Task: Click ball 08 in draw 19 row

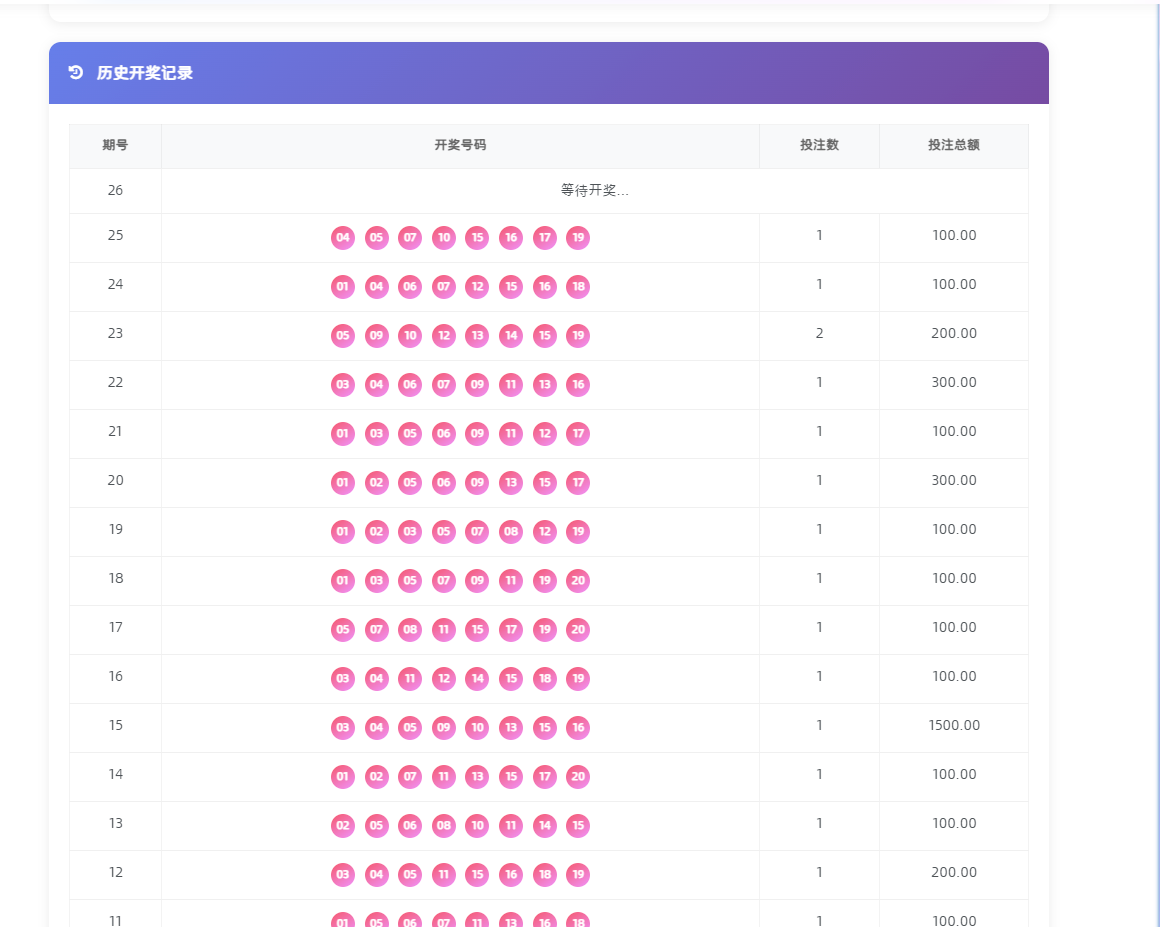Action: (510, 532)
